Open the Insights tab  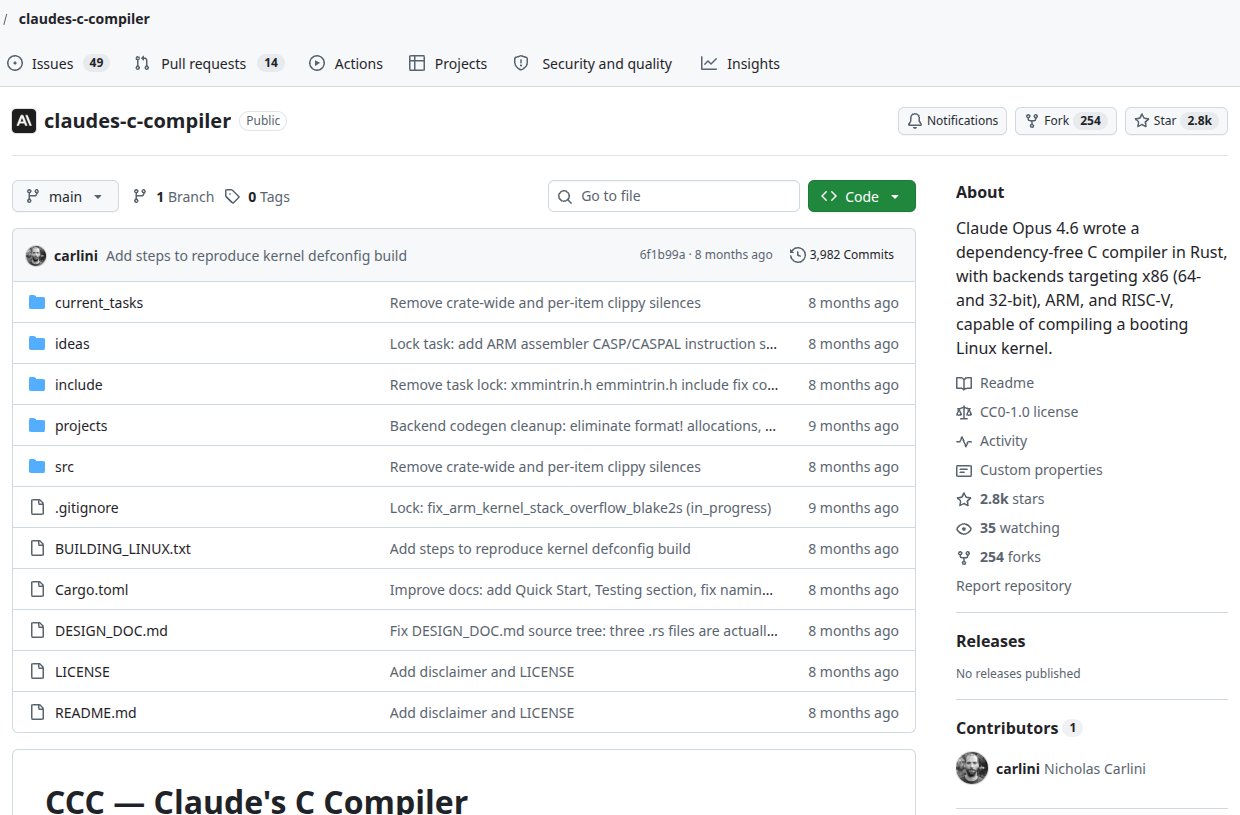740,63
